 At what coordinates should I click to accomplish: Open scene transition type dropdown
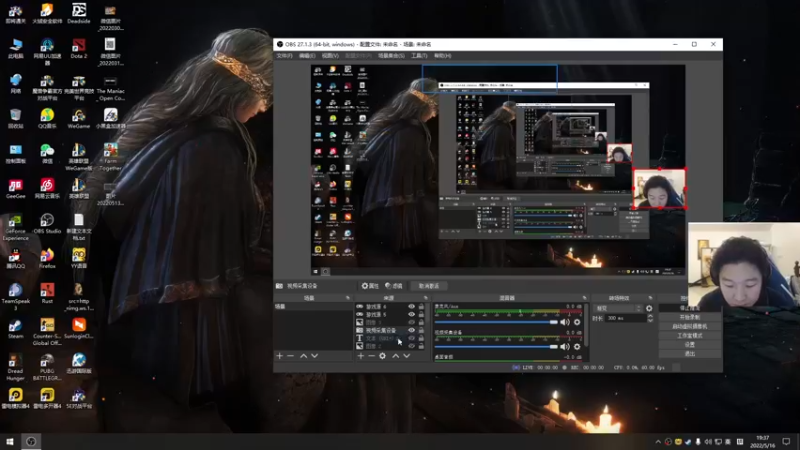(x=618, y=308)
